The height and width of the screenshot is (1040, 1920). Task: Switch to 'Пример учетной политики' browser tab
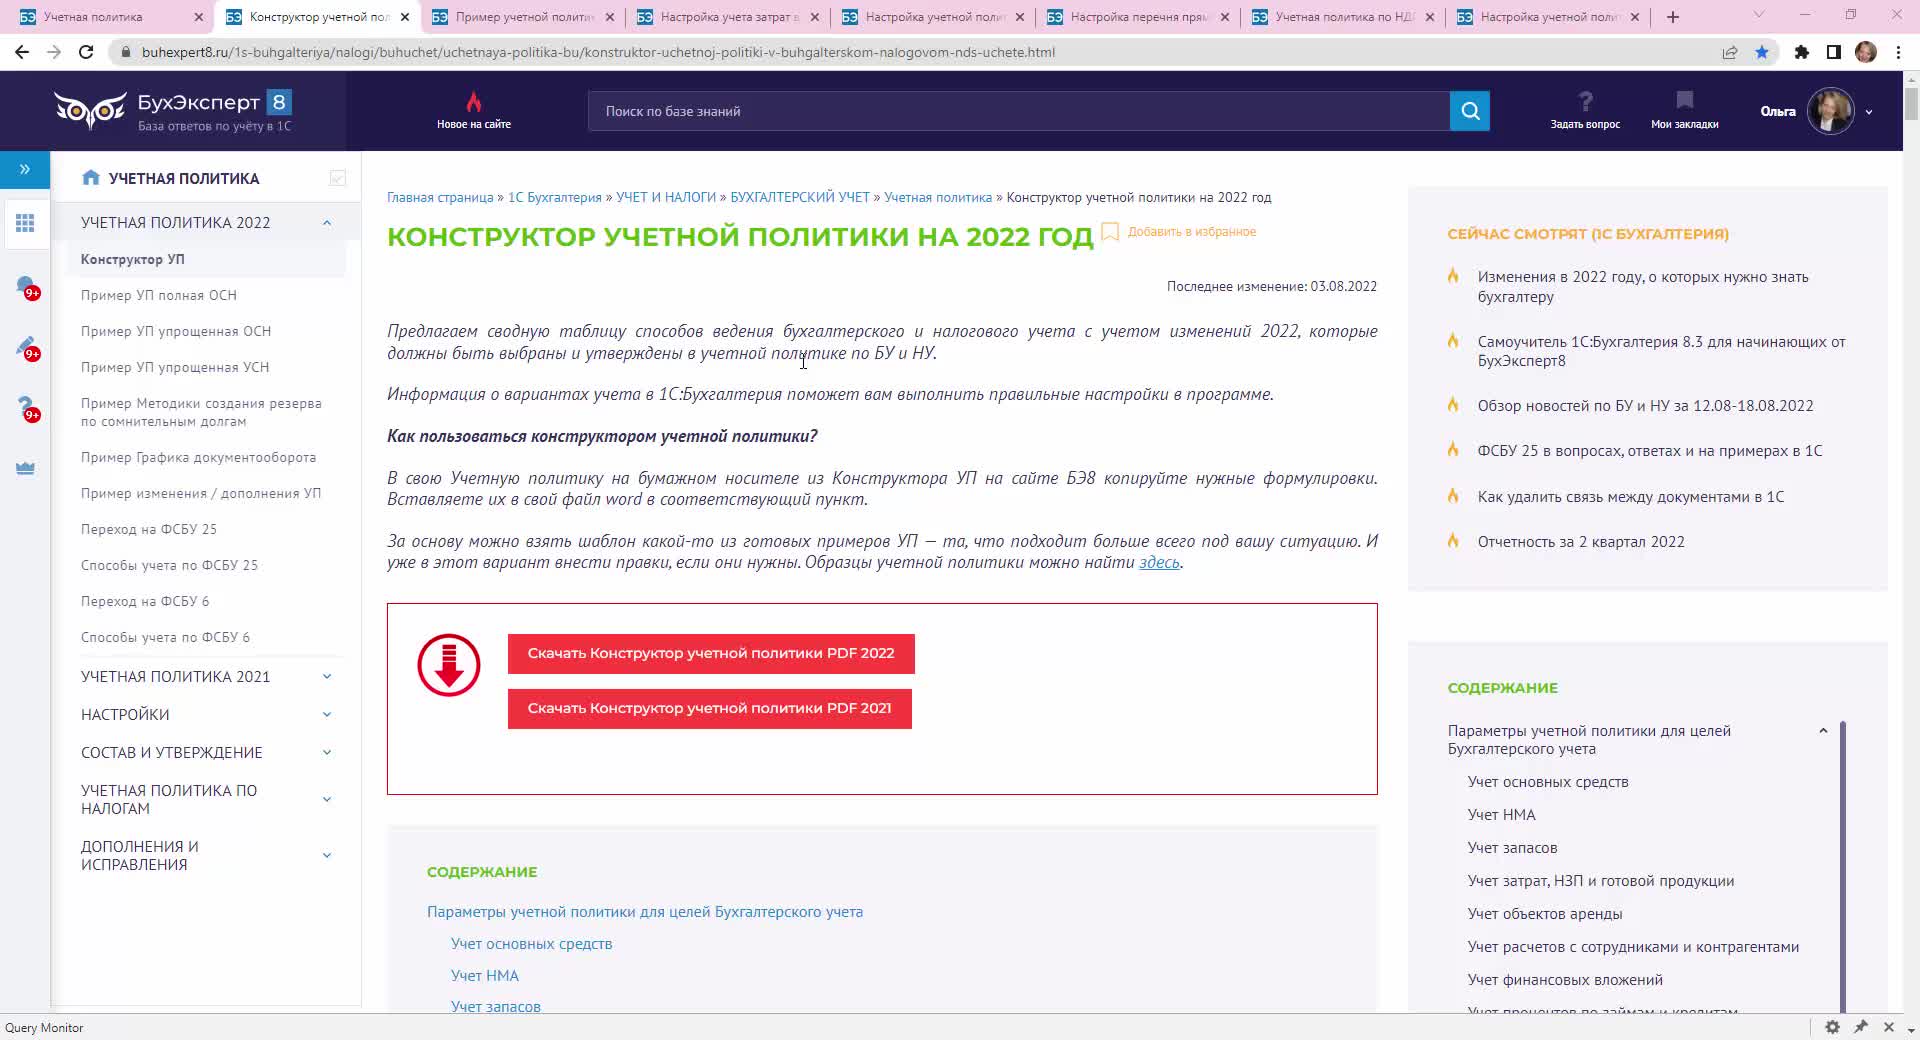524,17
